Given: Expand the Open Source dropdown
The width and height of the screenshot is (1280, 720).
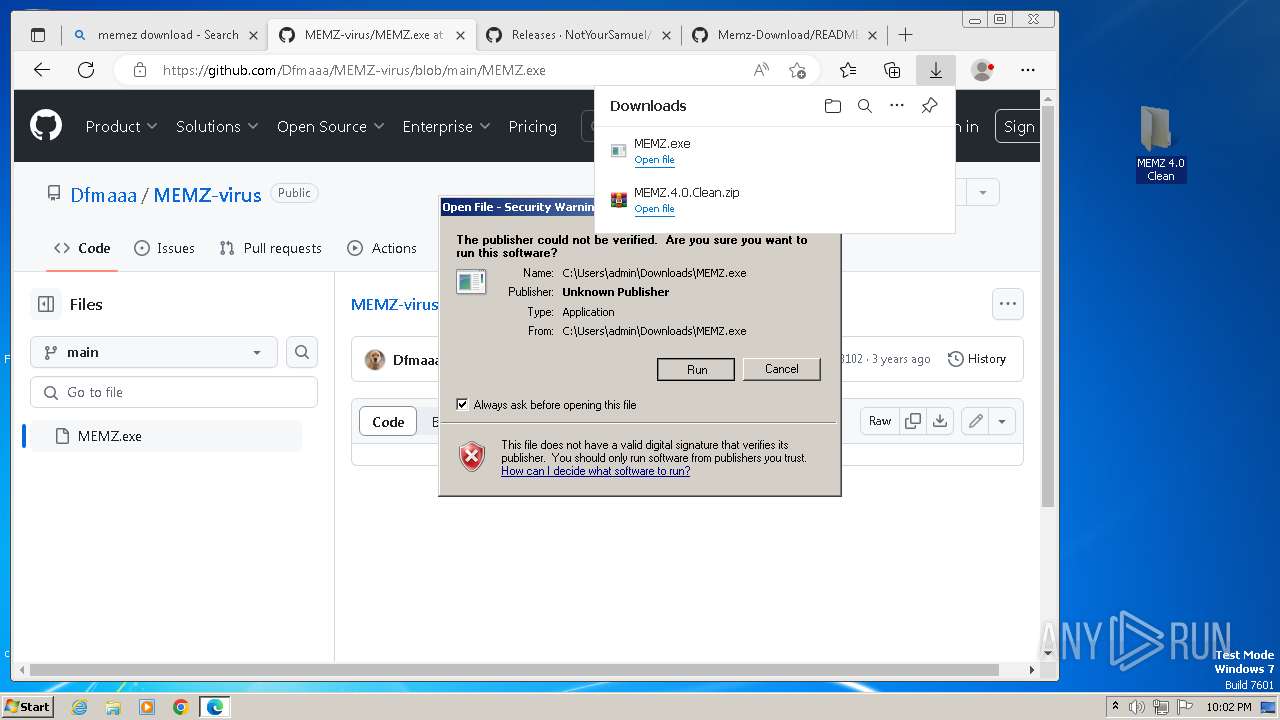Looking at the screenshot, I should (x=330, y=126).
